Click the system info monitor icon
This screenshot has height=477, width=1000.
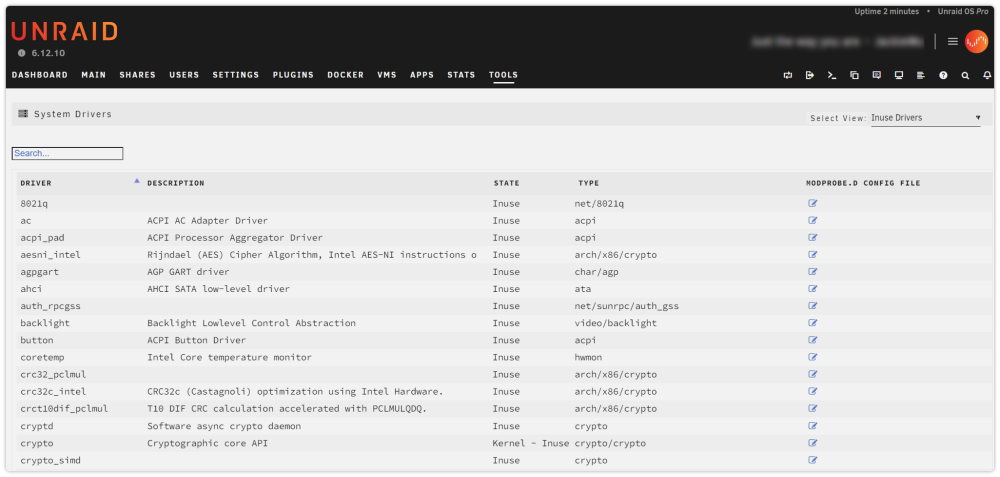tap(899, 75)
